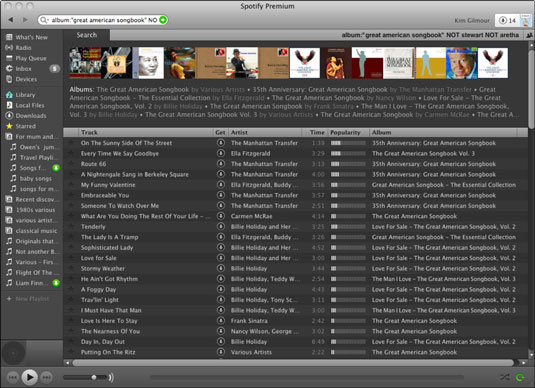
Task: Open the downloads counter showing 14
Action: pos(507,20)
